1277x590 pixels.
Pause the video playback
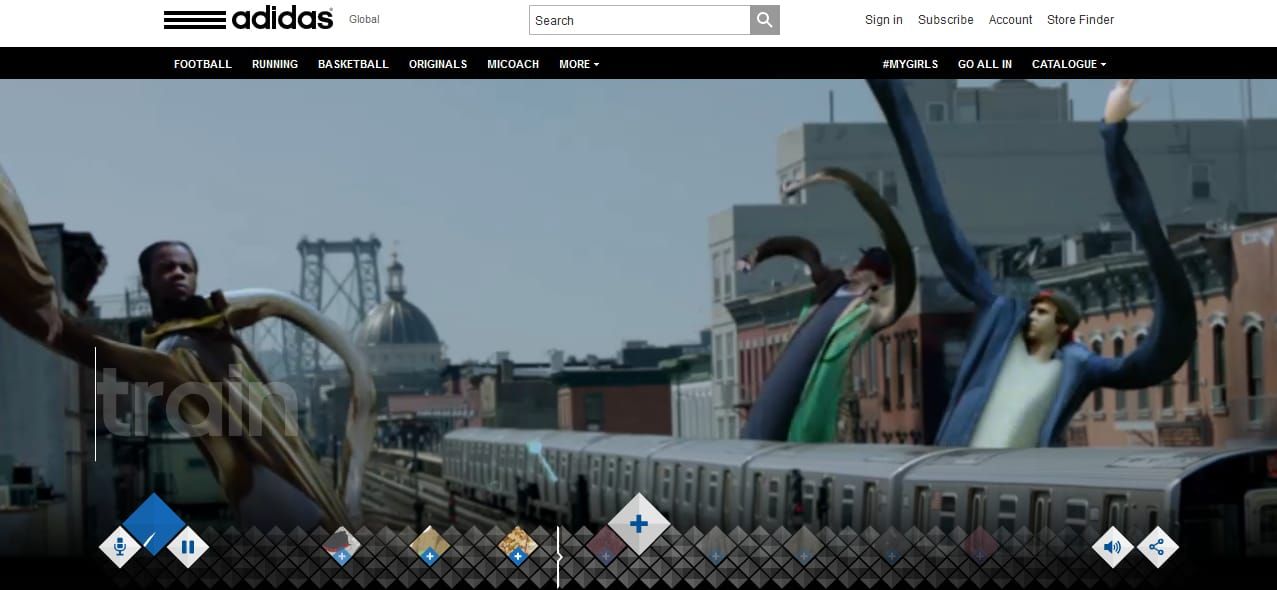[188, 547]
